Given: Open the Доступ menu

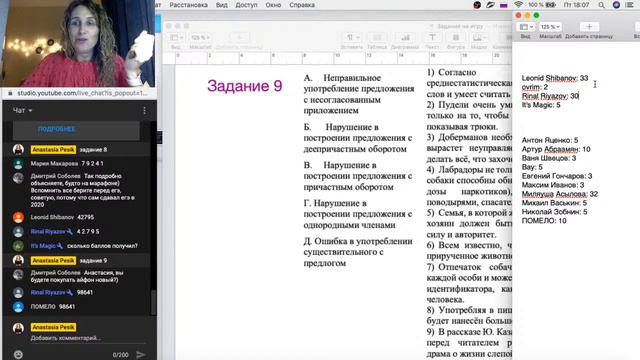Looking at the screenshot, I should [x=246, y=5].
